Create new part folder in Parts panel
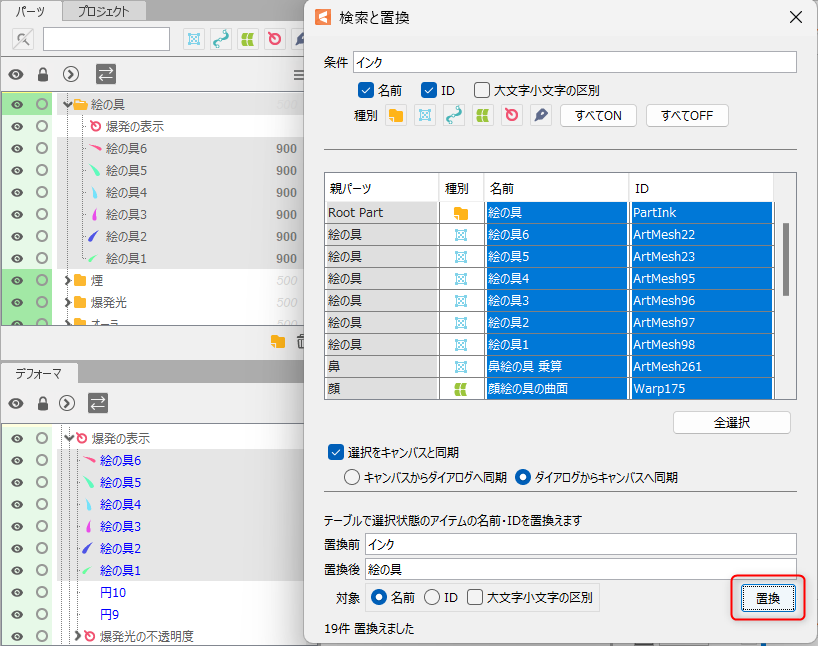 pos(278,342)
